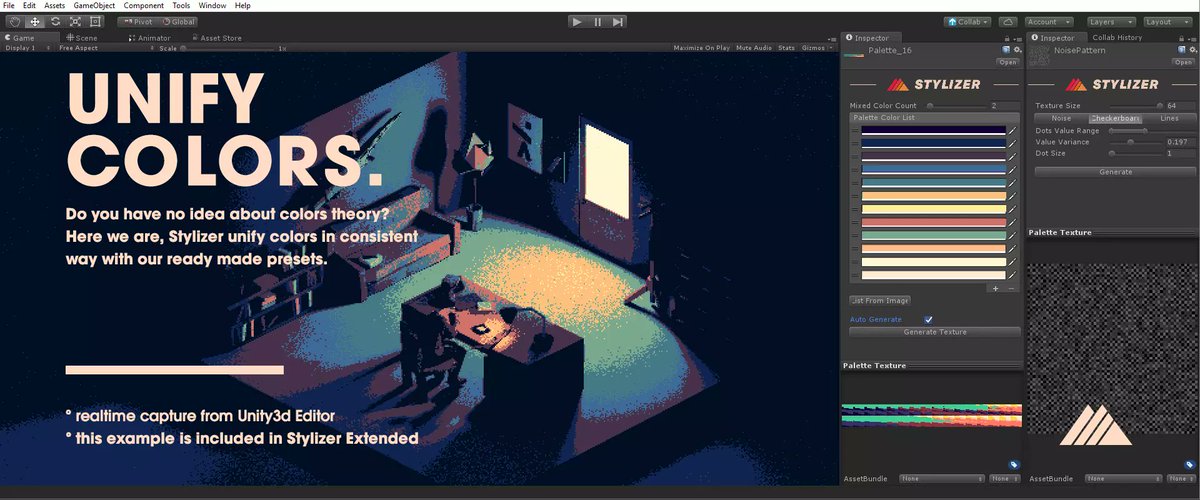
Task: Open the Gizmos dropdown
Action: 816,47
